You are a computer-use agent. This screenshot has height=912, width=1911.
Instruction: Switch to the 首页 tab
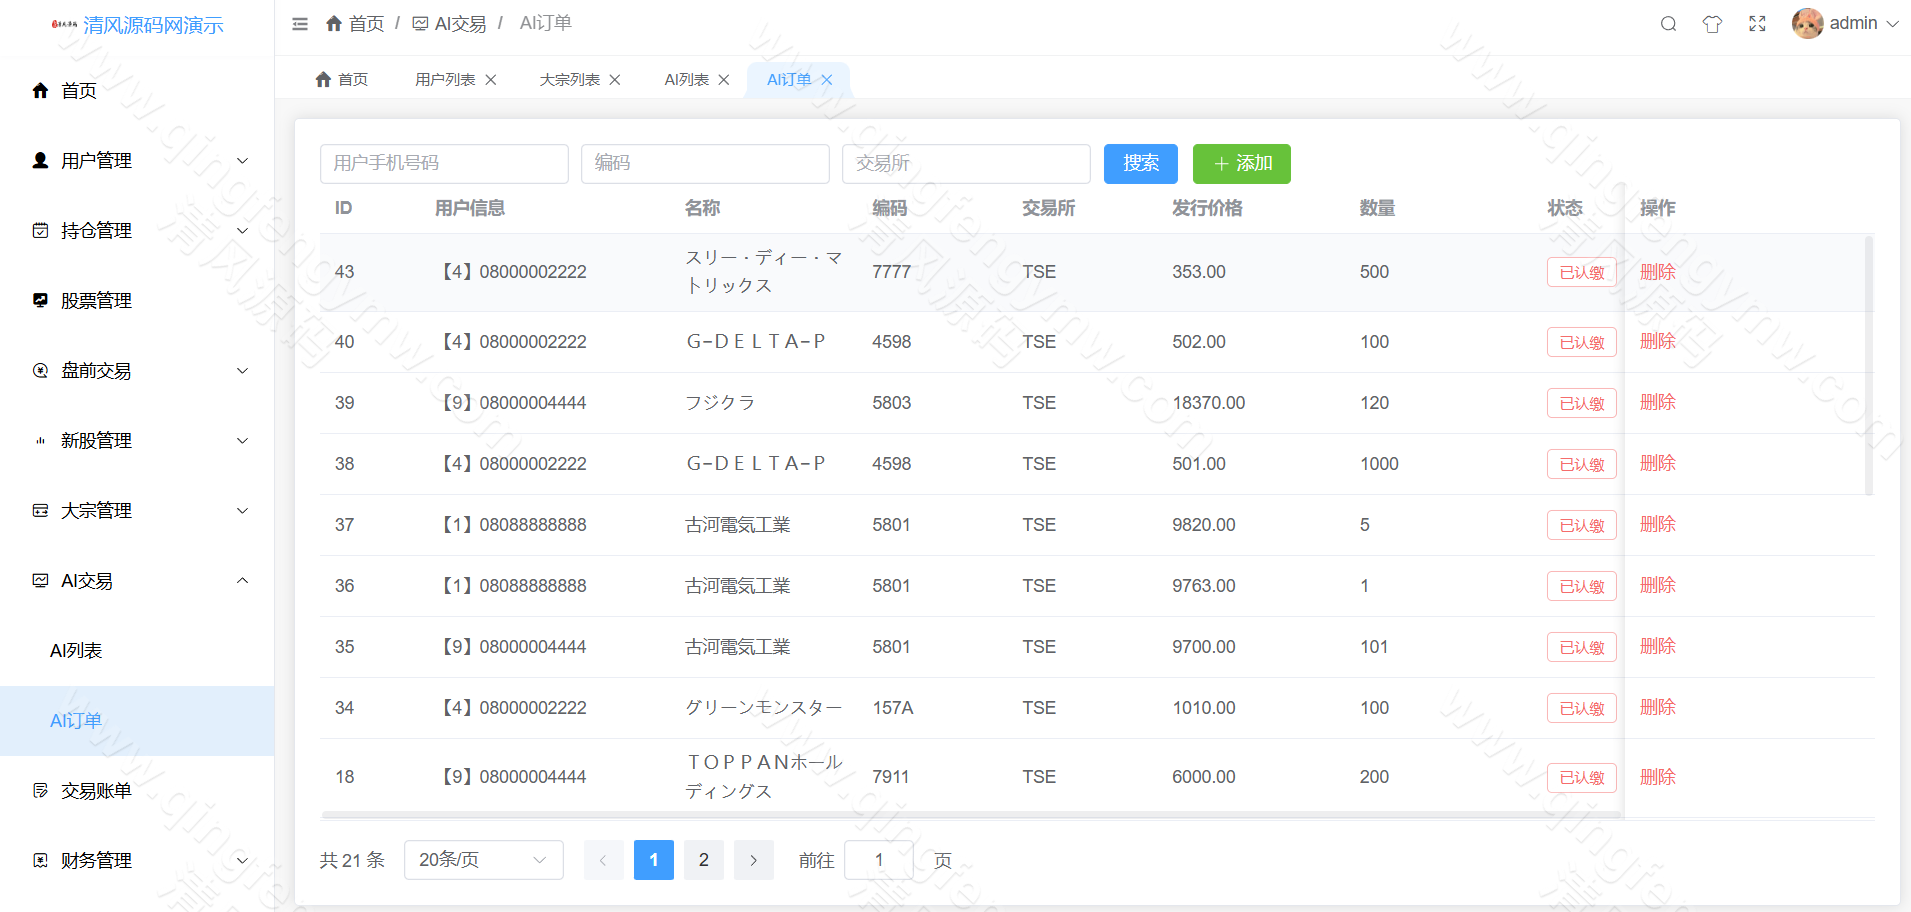[341, 80]
